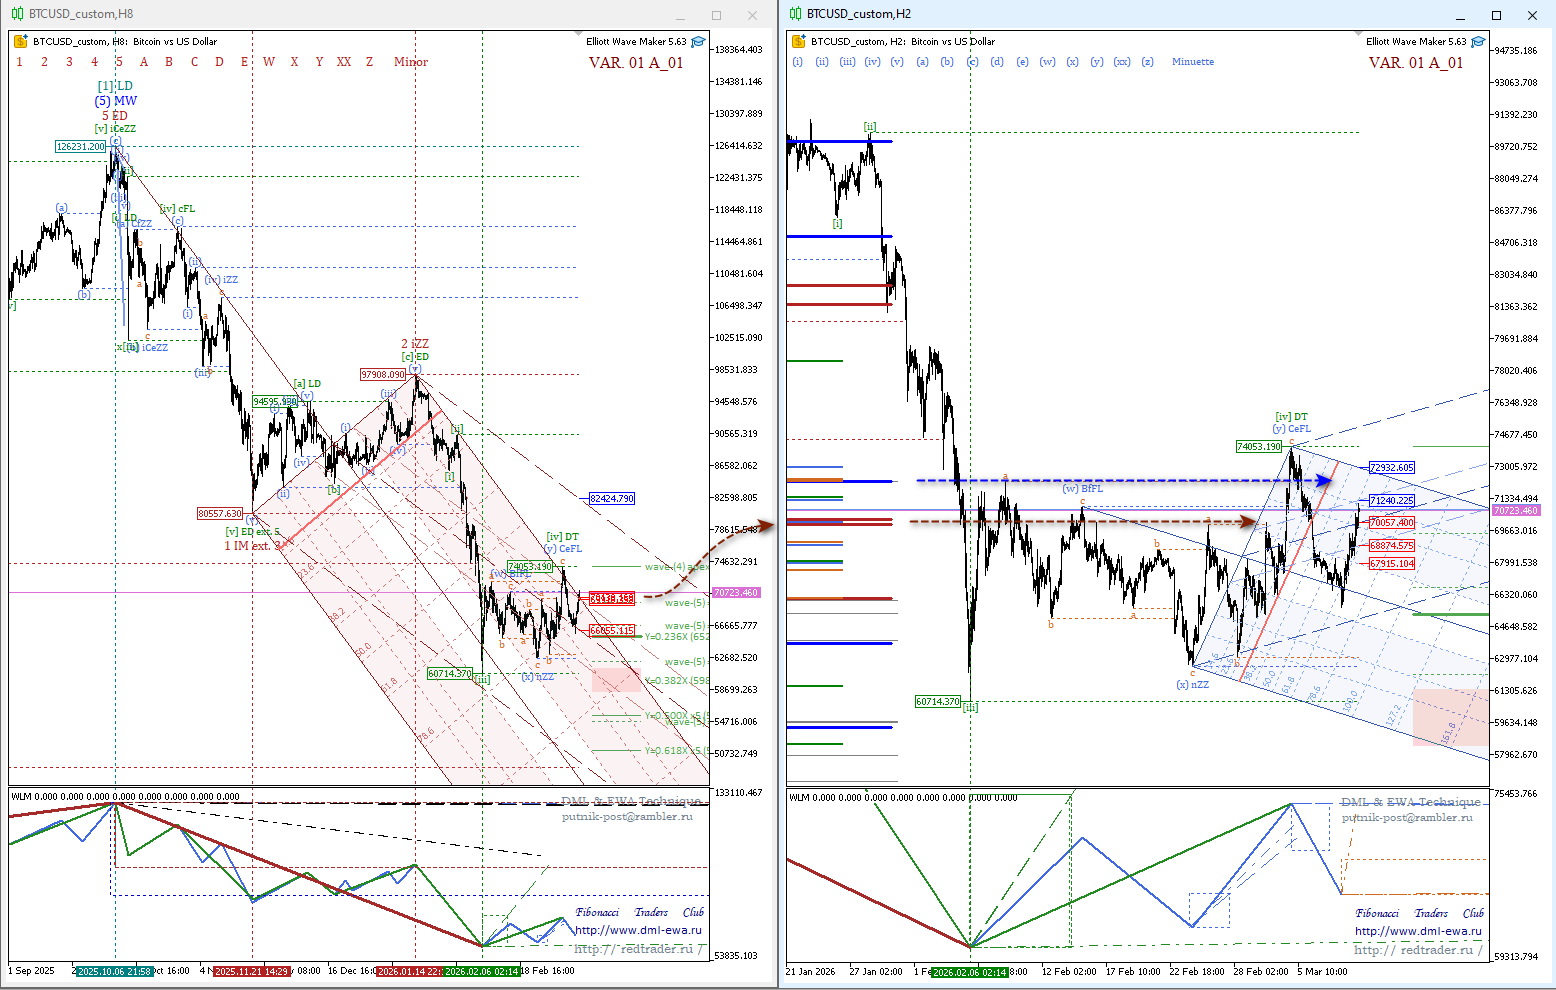Click the dollar symbol icon on the H8 chart
Image resolution: width=1556 pixels, height=990 pixels.
[20, 42]
